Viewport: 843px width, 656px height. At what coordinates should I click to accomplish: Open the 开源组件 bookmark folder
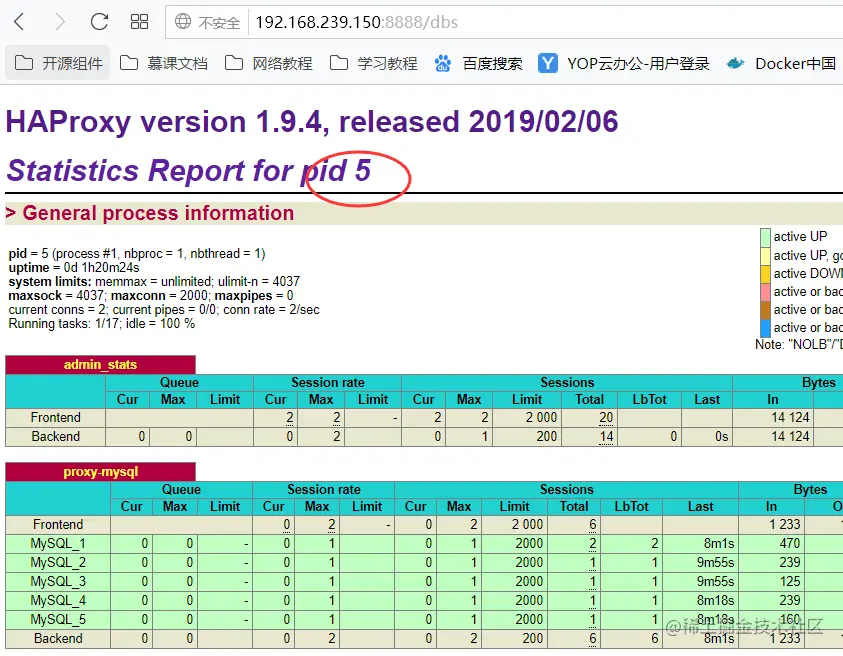(59, 63)
